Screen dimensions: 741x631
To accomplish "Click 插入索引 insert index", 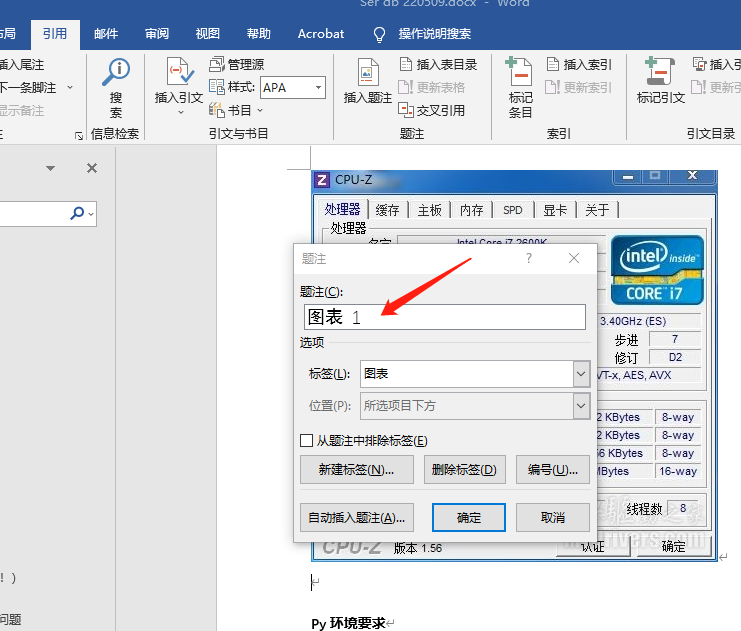I will pos(579,64).
